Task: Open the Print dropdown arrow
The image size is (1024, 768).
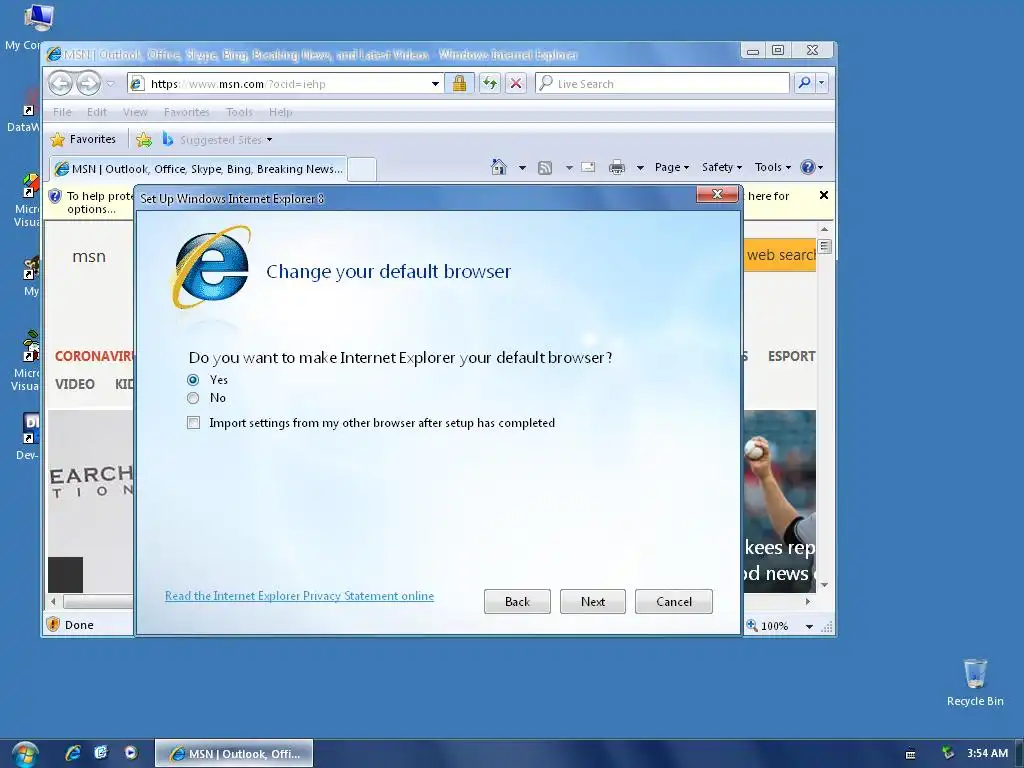Action: tap(640, 168)
